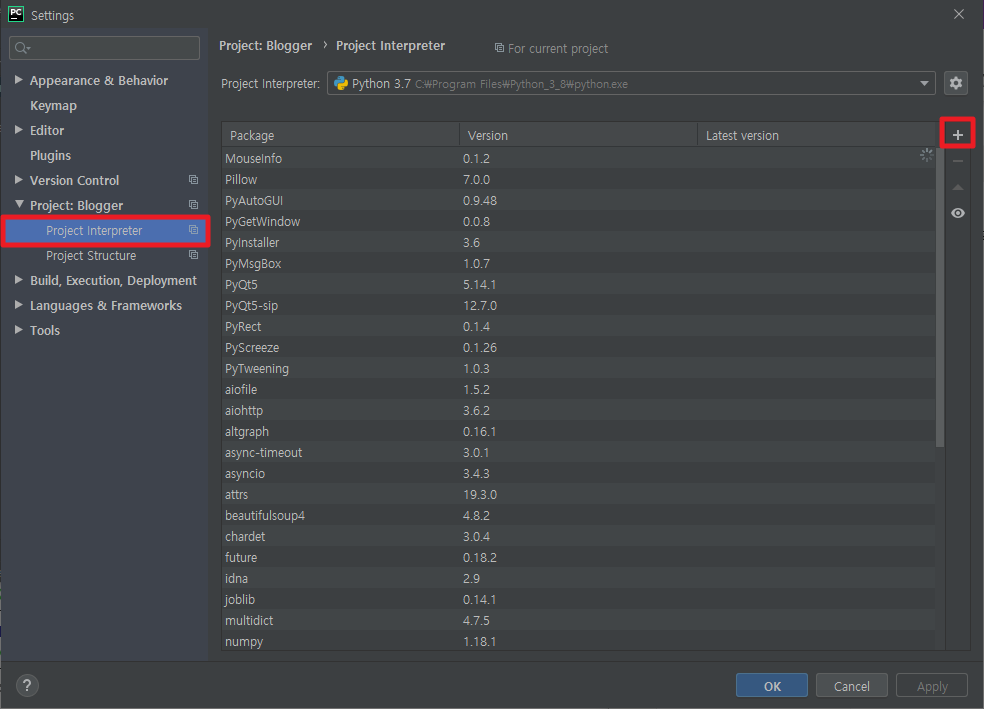
Task: Select the async-timeout package row
Action: (x=579, y=453)
